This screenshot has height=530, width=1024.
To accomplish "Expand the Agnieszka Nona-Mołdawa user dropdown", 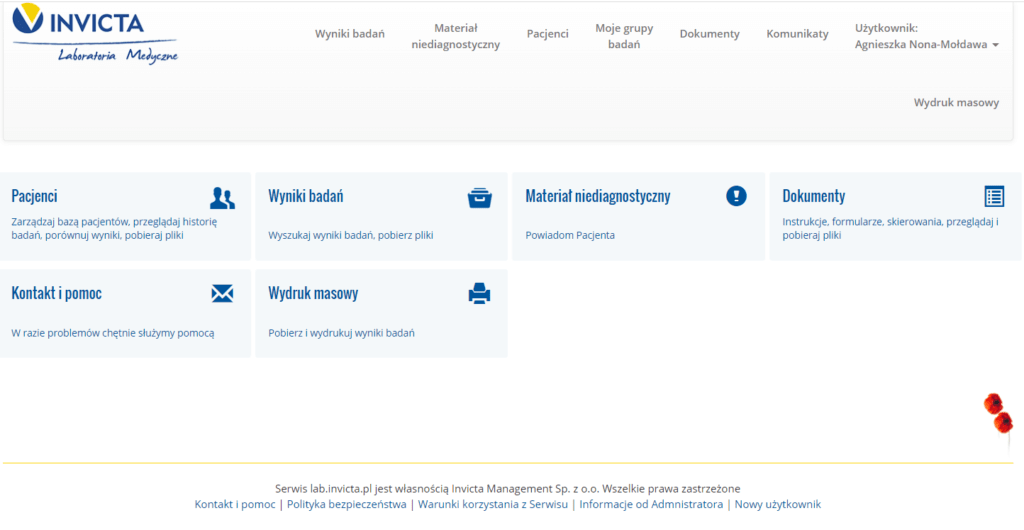I will [x=926, y=45].
